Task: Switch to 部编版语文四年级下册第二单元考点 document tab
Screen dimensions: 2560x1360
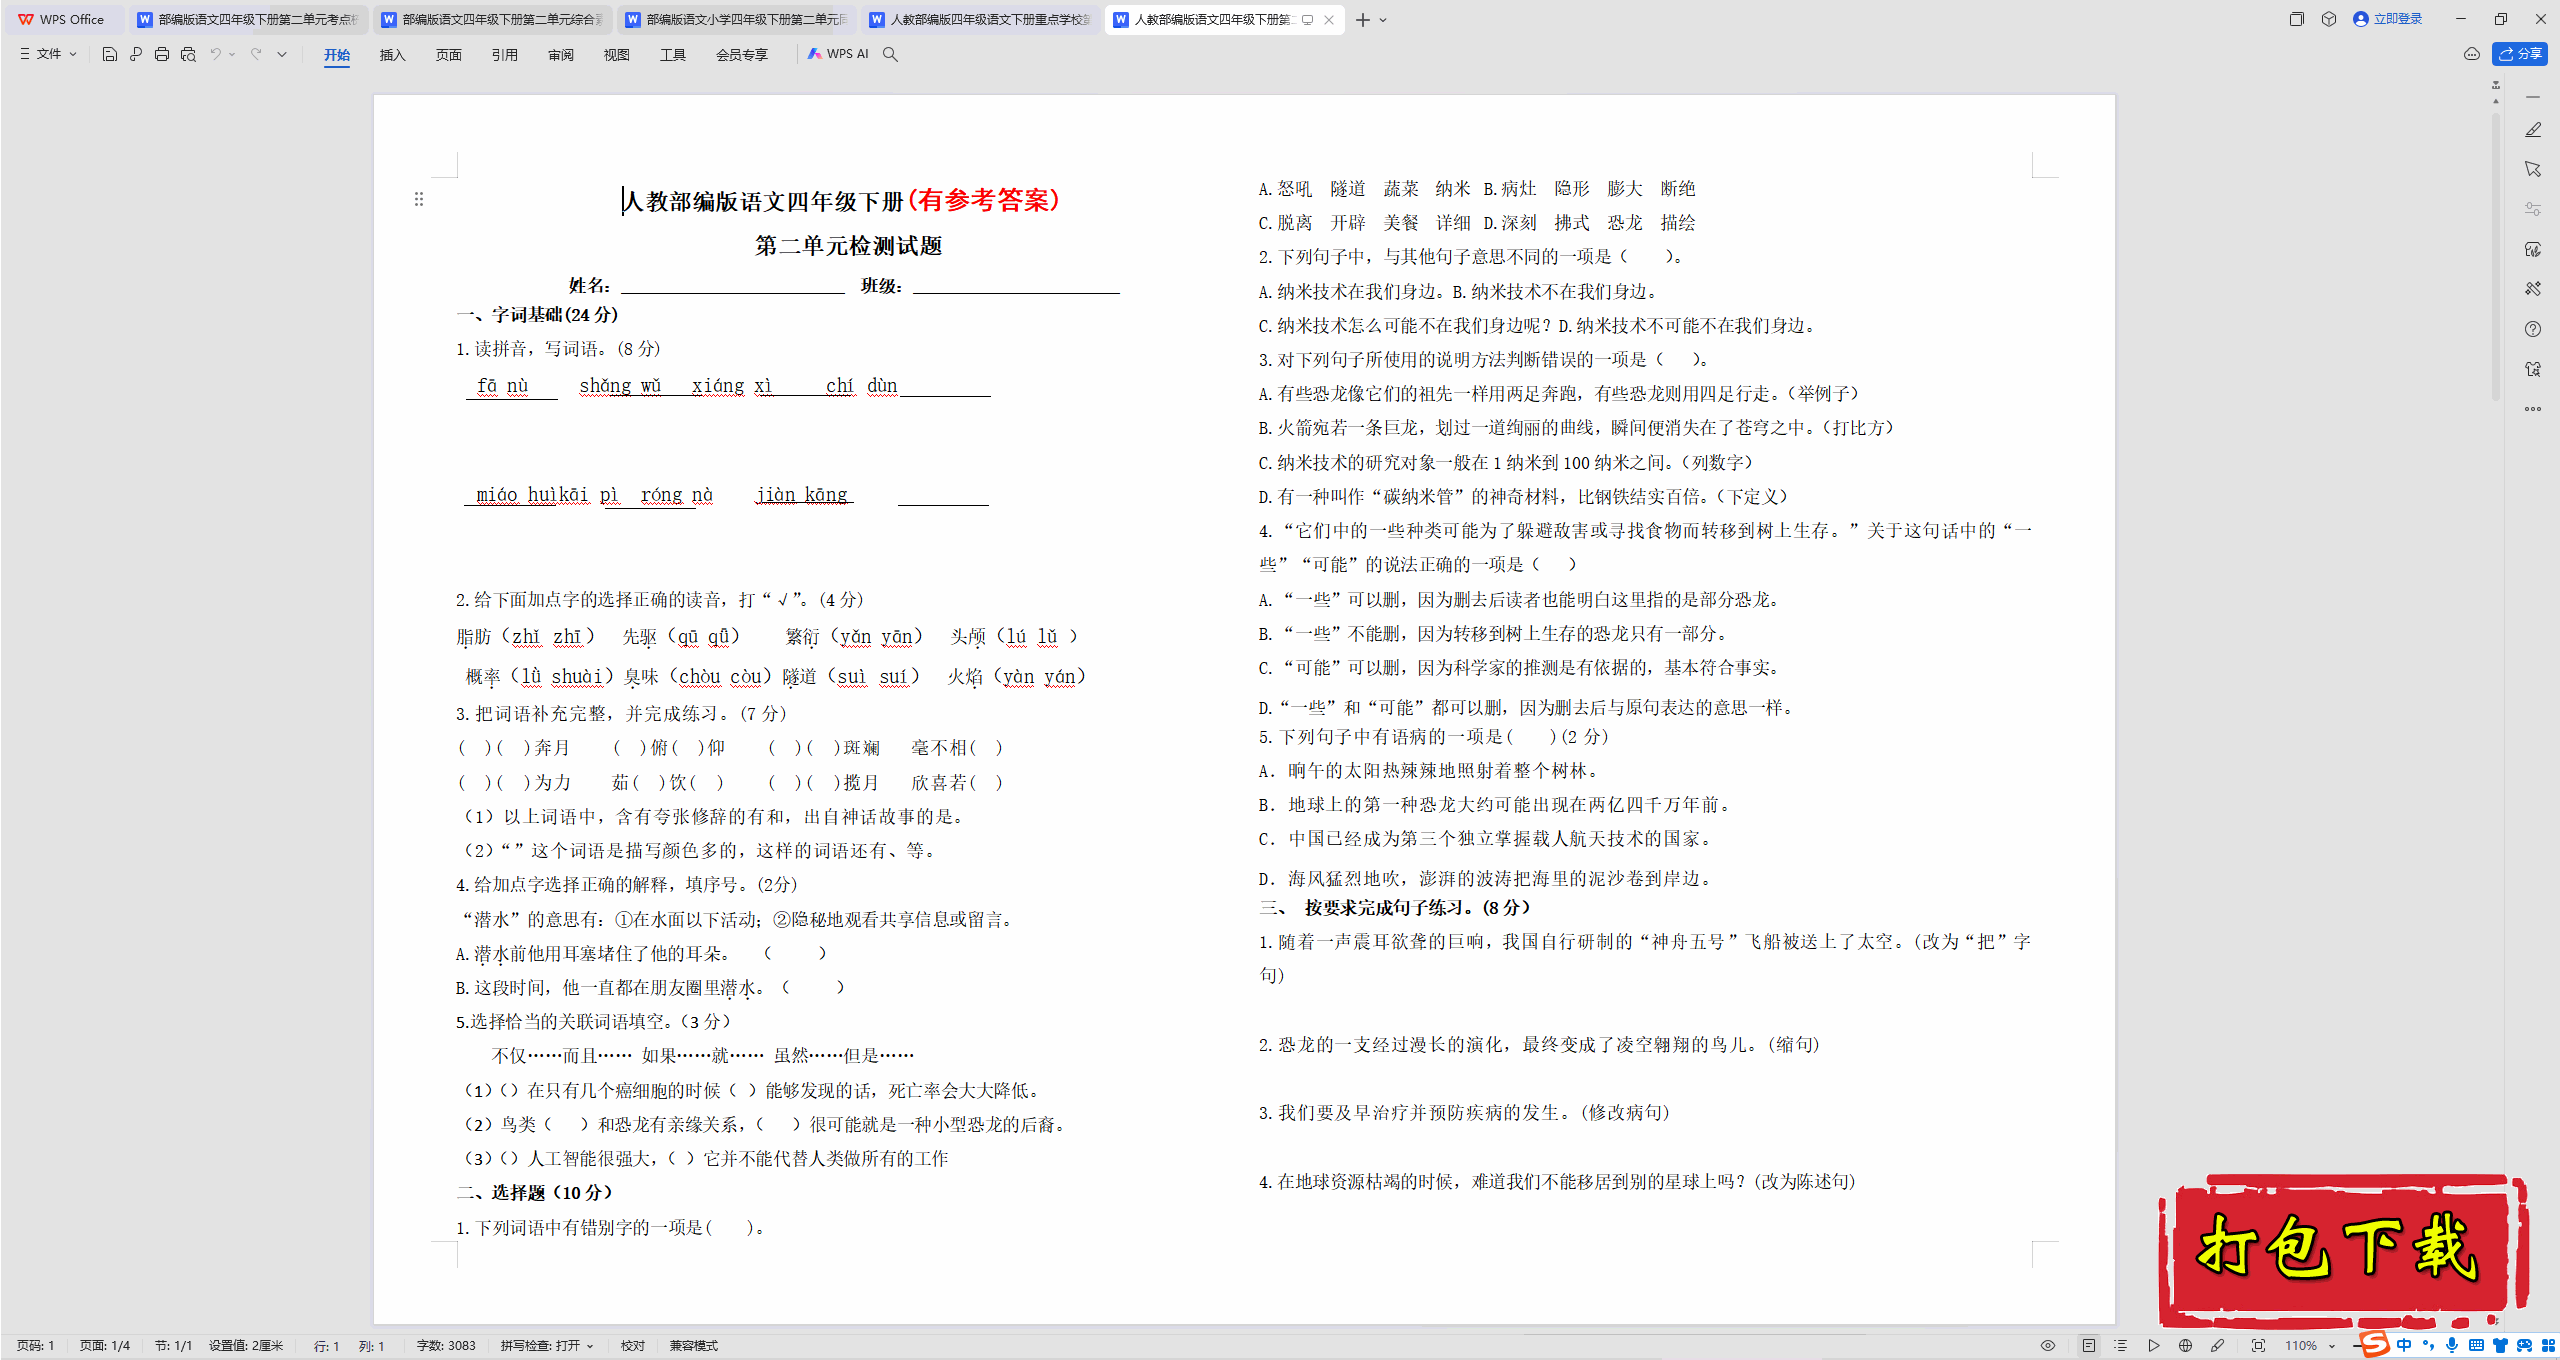Action: pyautogui.click(x=247, y=19)
